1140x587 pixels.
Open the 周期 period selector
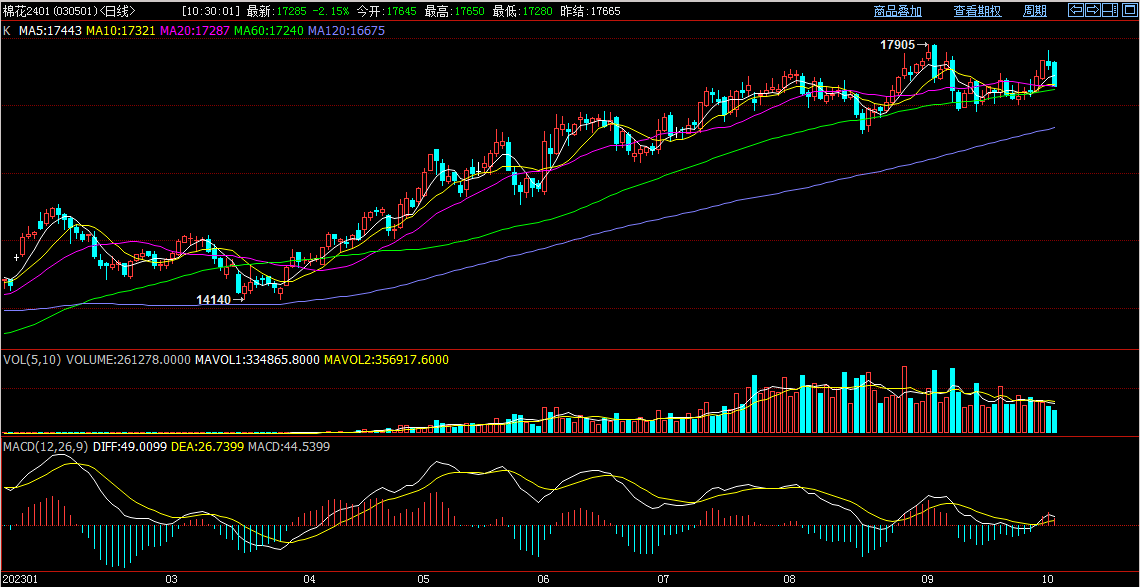pyautogui.click(x=1035, y=11)
